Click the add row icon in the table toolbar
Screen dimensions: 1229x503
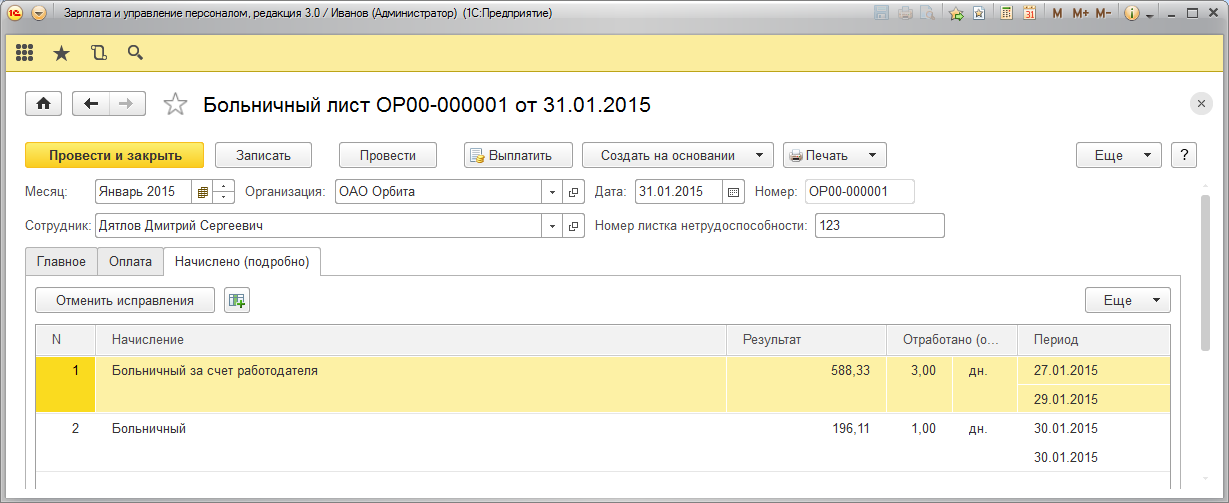(237, 300)
